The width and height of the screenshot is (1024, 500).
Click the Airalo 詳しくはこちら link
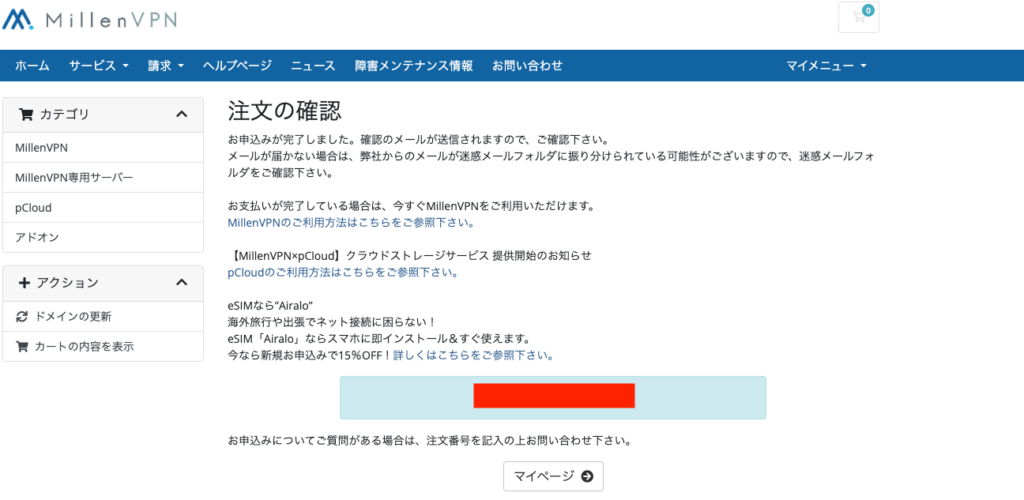tap(472, 355)
